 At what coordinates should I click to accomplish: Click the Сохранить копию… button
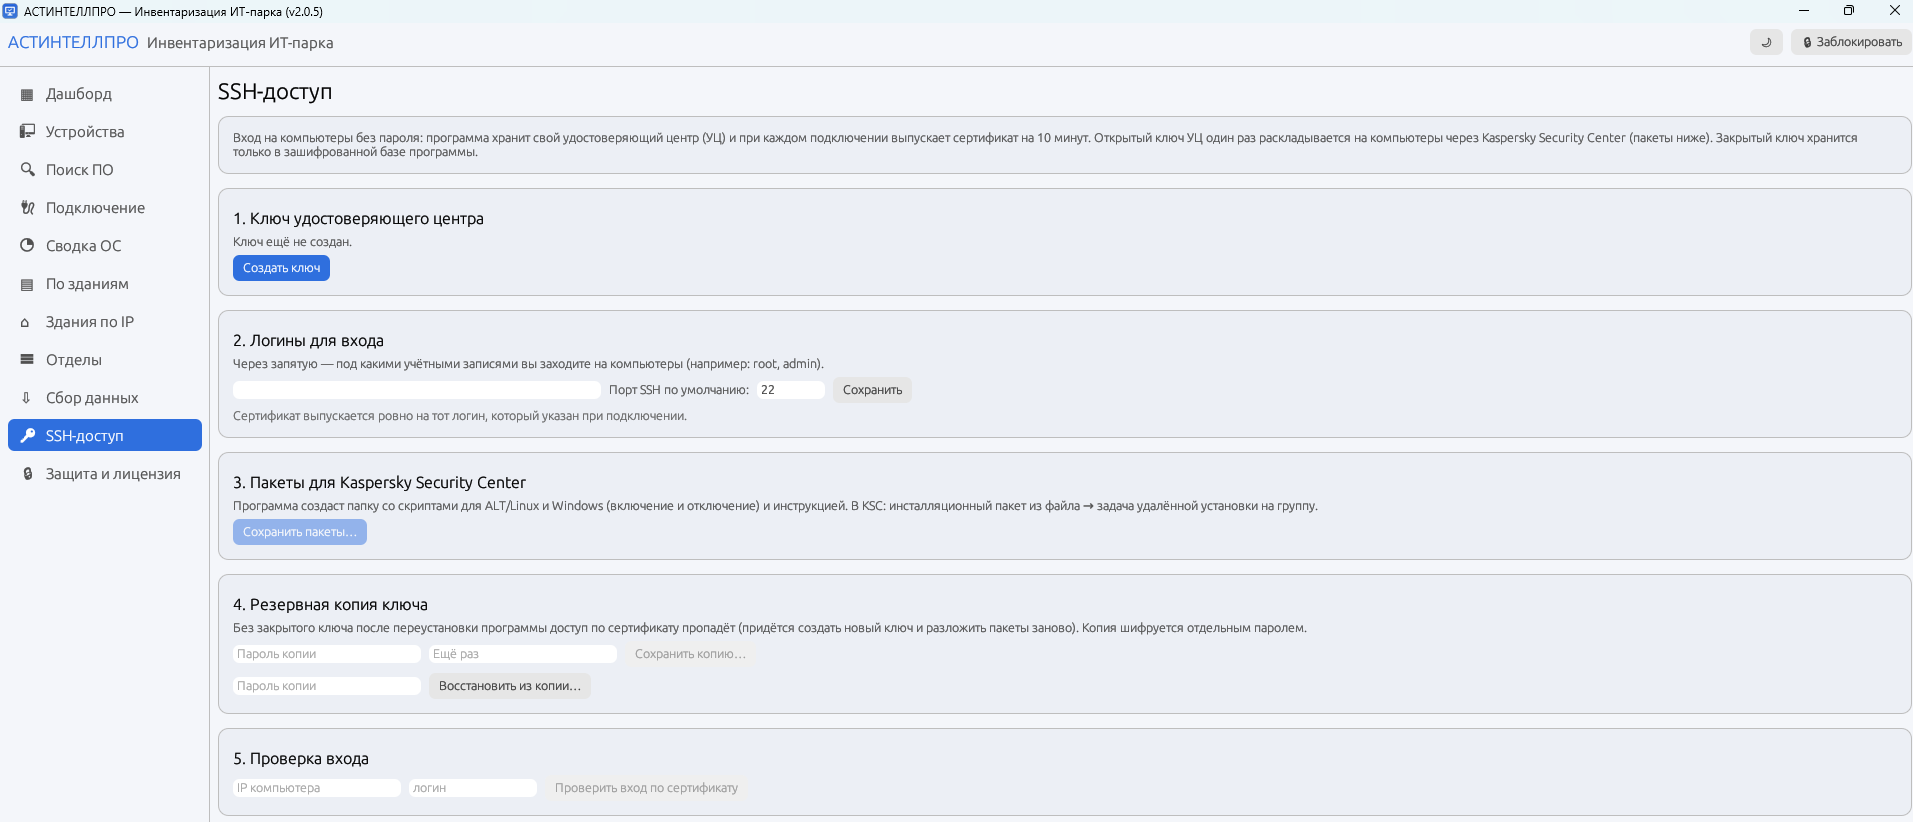coord(690,654)
